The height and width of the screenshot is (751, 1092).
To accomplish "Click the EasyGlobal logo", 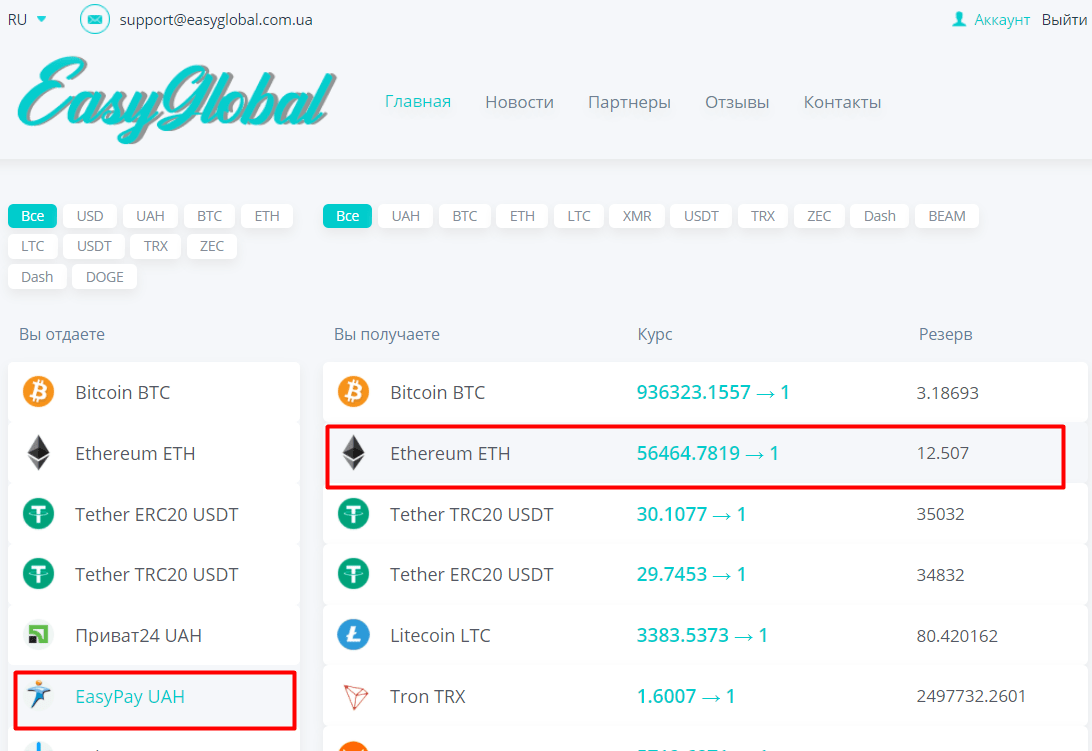I will pyautogui.click(x=177, y=100).
